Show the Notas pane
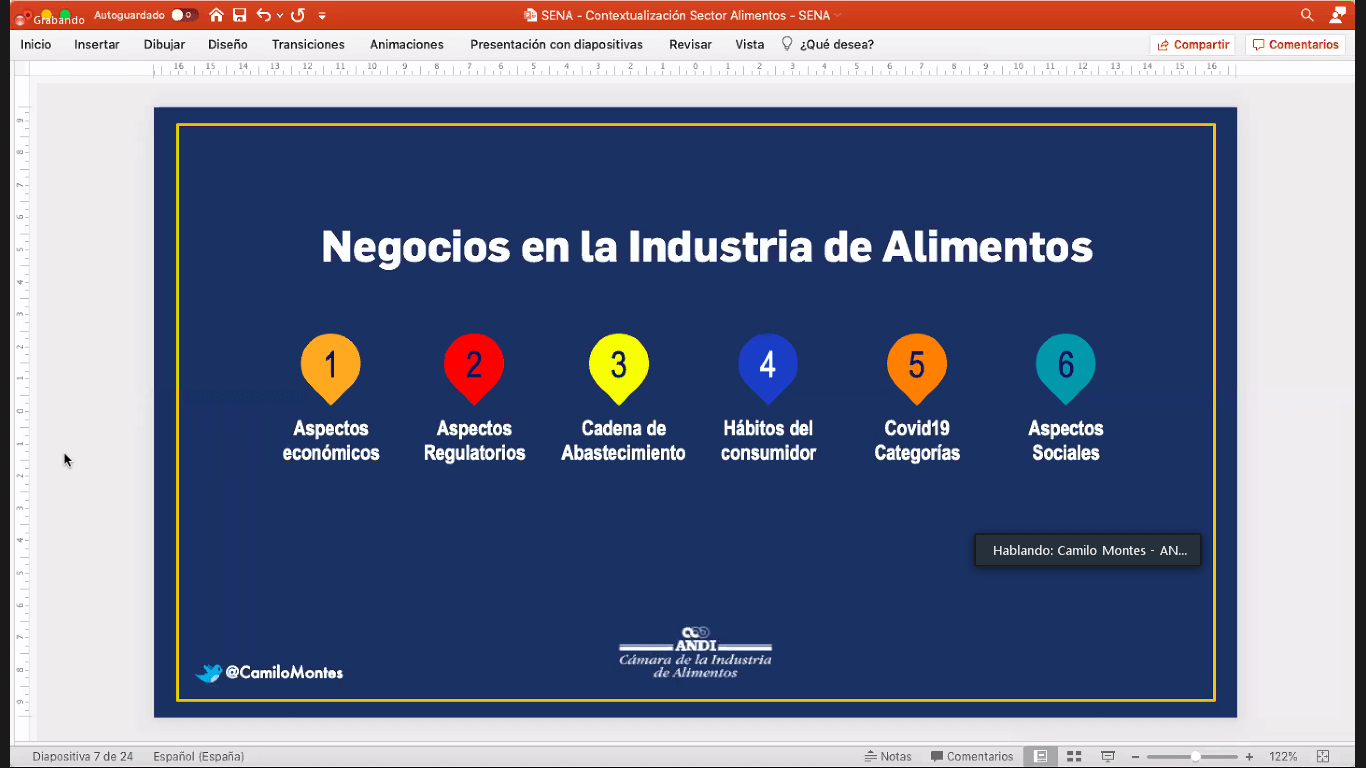The width and height of the screenshot is (1366, 768). click(x=888, y=756)
